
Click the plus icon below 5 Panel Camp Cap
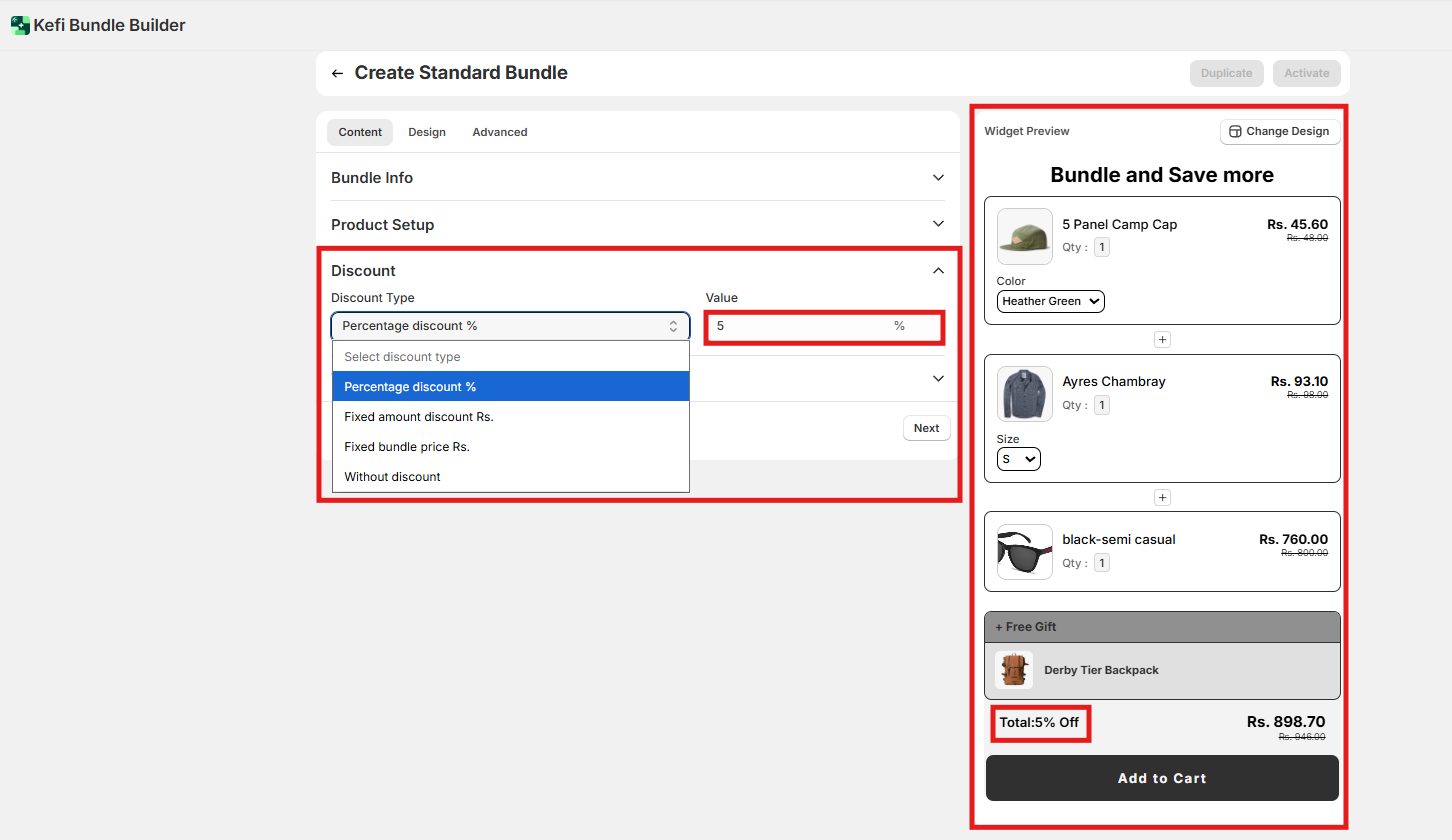(x=1162, y=340)
